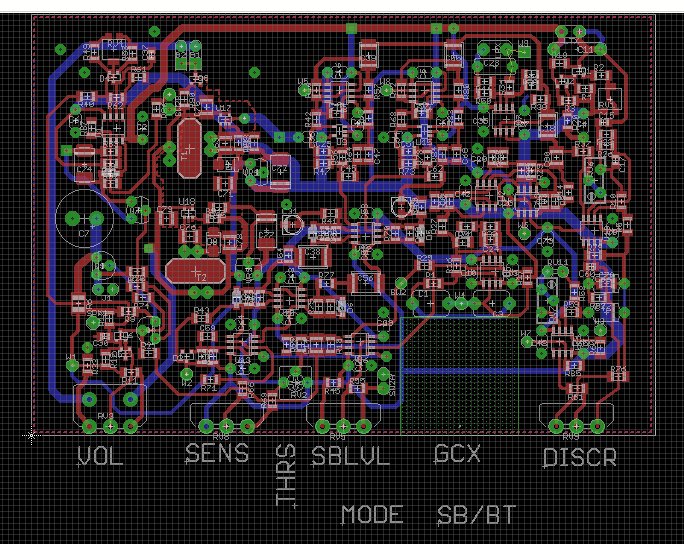Select the R4 resistor label
Screen dimensions: 684x544
(585, 96)
